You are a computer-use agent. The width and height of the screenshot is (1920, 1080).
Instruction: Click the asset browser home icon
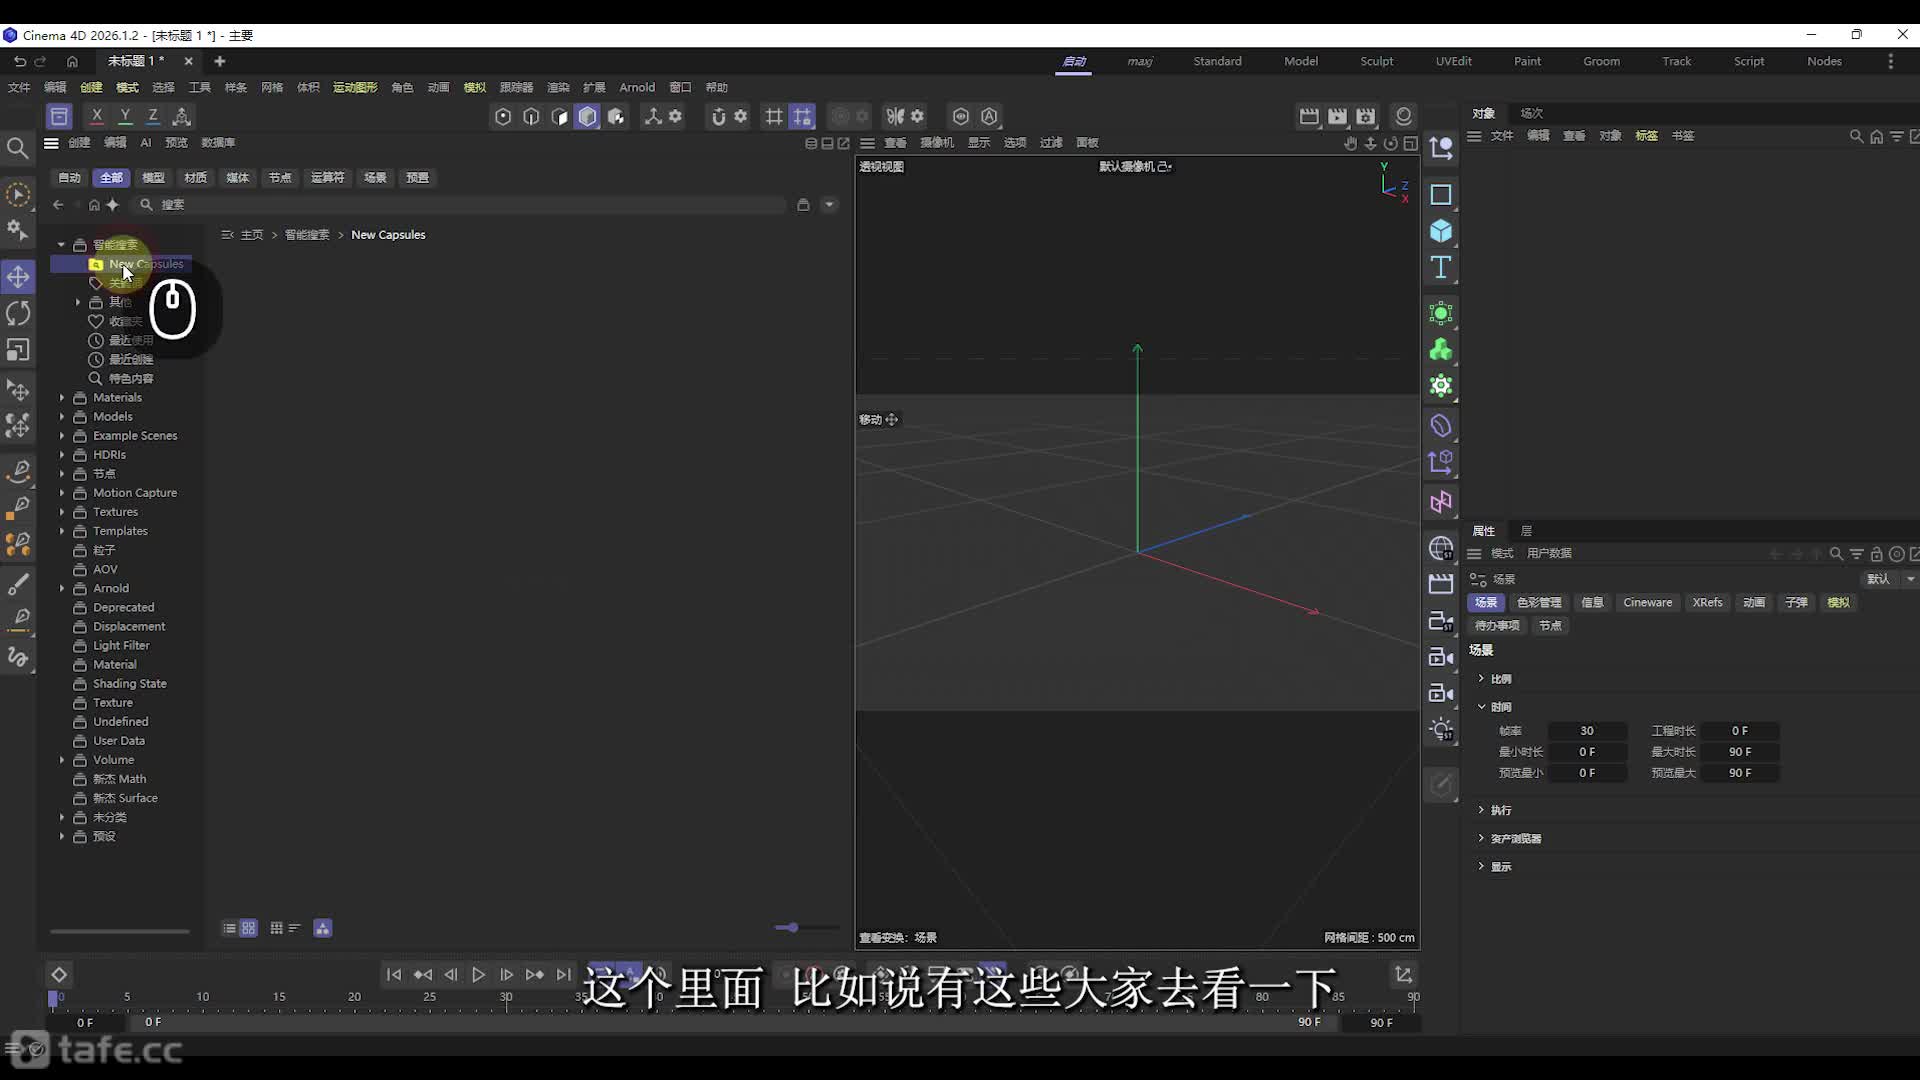pos(94,205)
